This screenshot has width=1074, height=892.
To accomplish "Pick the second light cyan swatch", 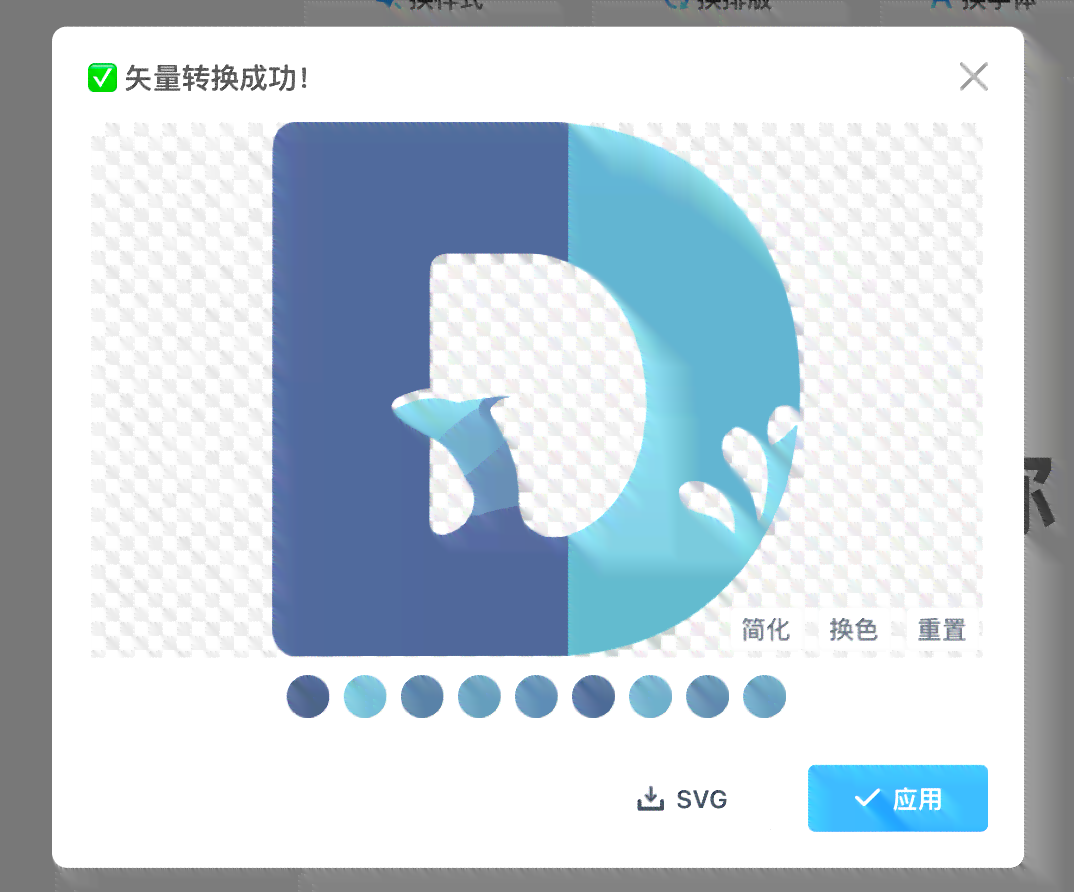I will click(365, 696).
